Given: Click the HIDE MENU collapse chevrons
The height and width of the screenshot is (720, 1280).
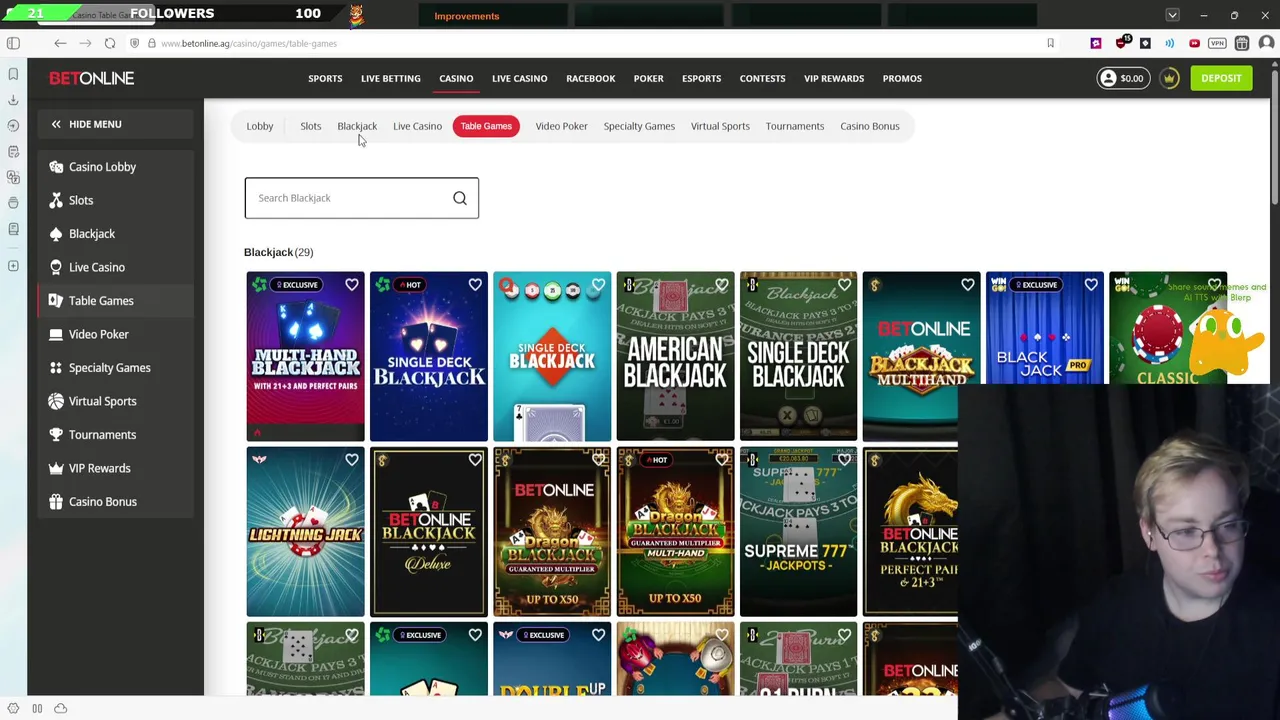Looking at the screenshot, I should pos(56,124).
